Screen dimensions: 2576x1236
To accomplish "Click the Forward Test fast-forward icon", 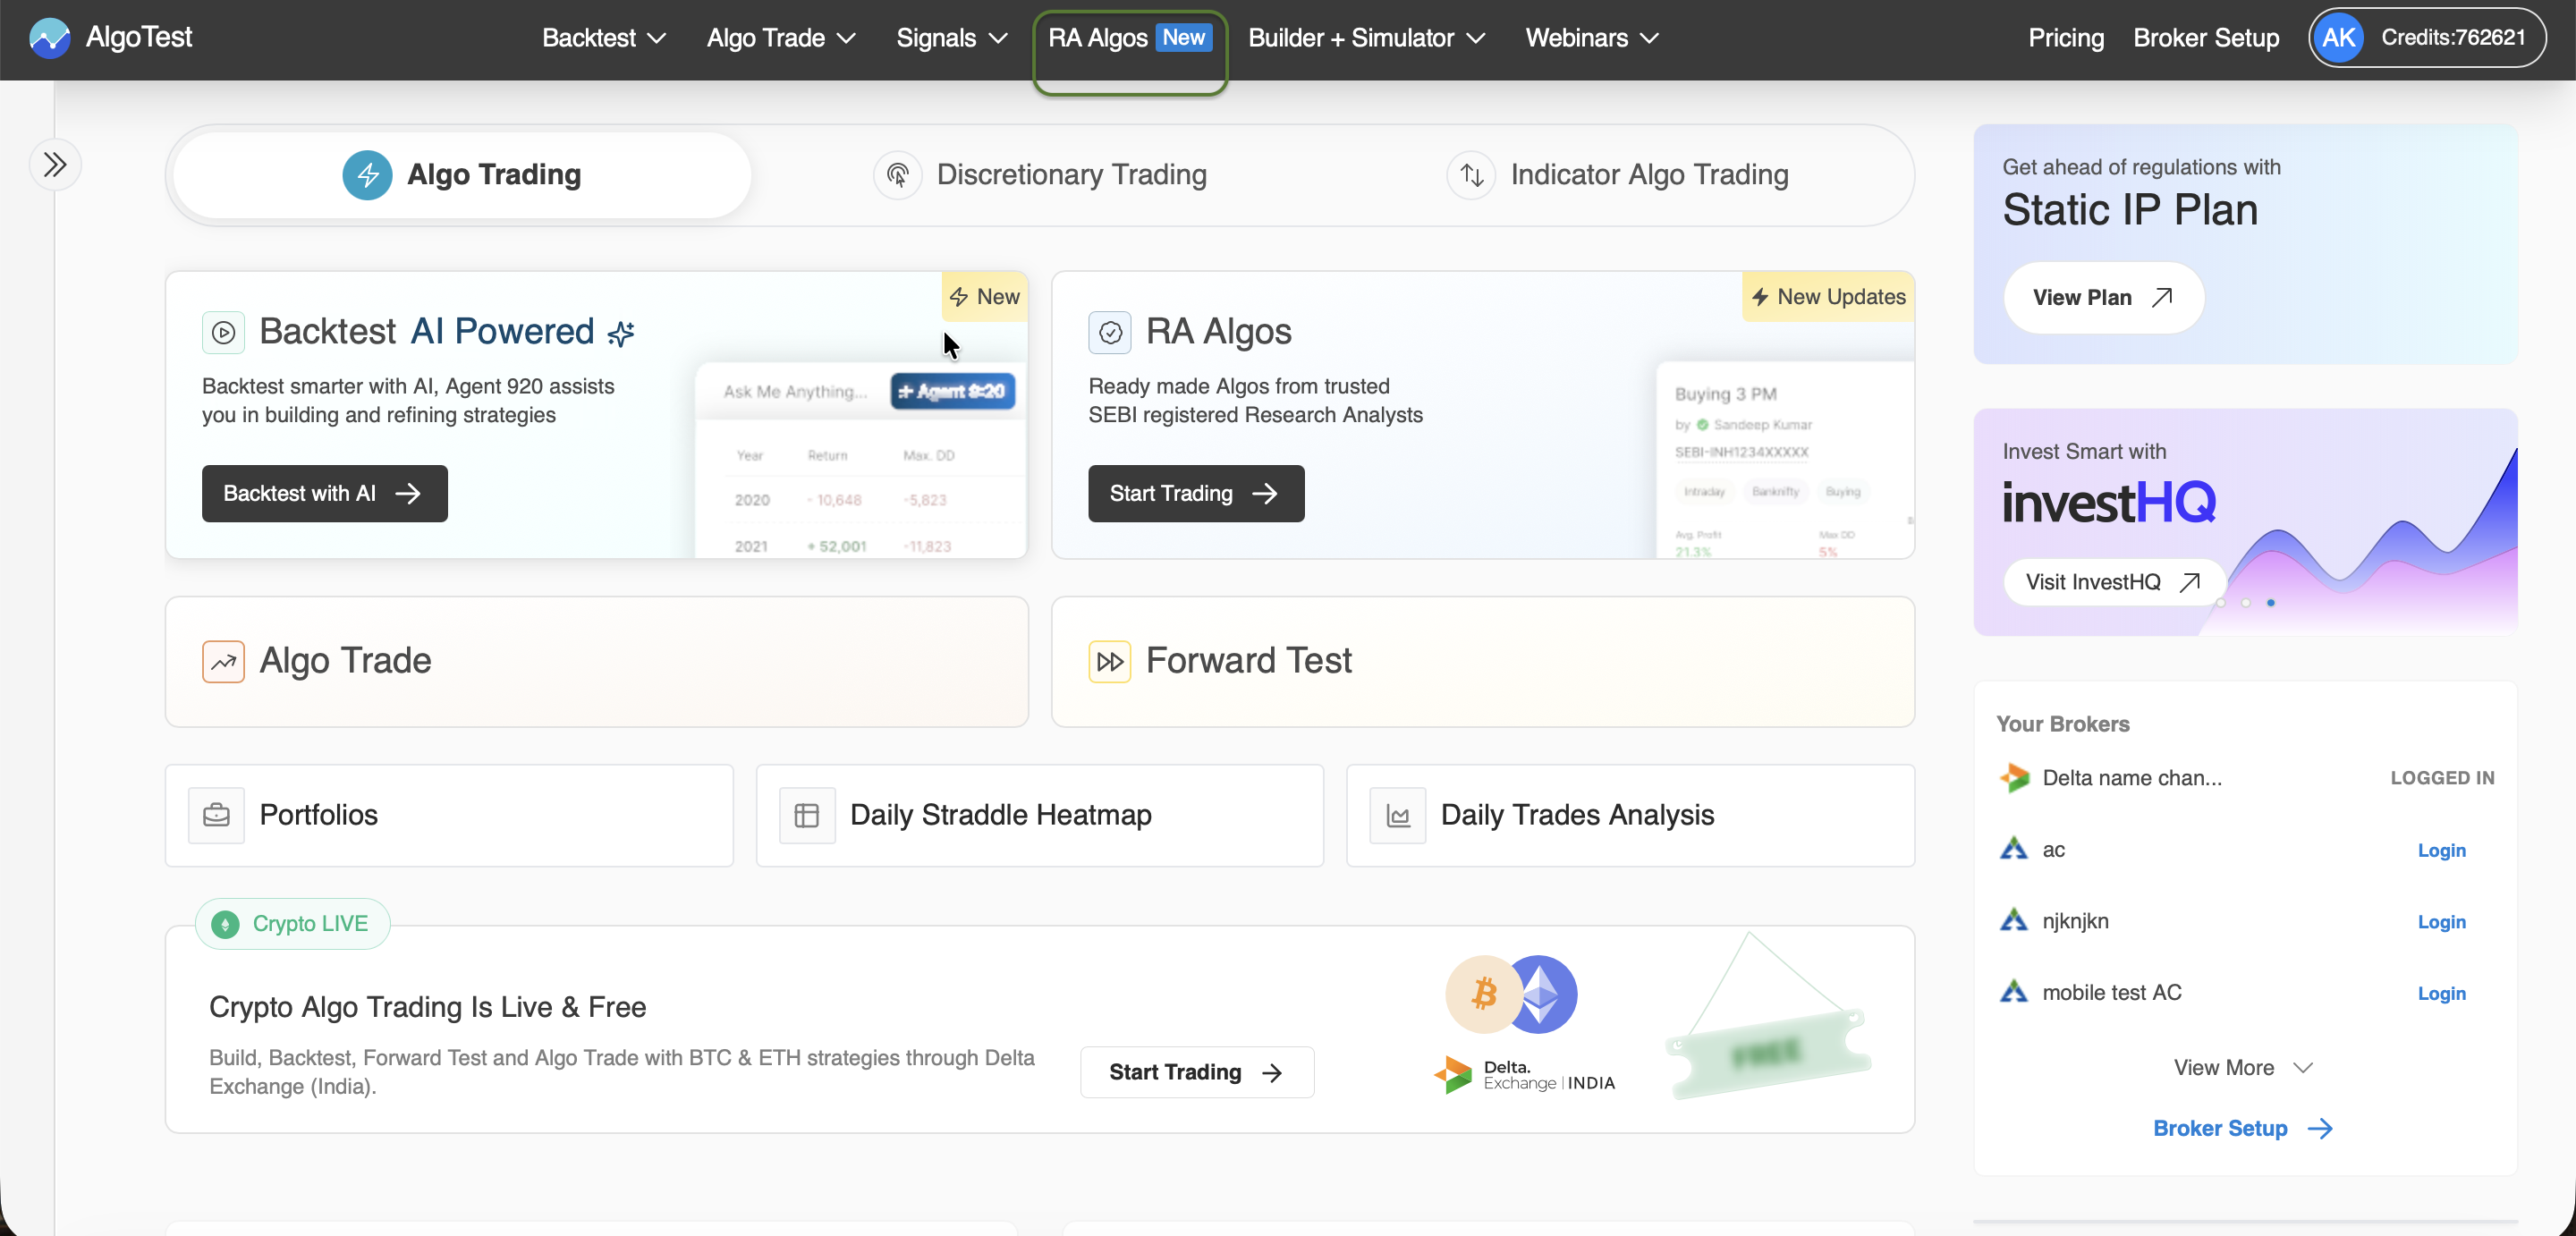I will tap(1109, 661).
